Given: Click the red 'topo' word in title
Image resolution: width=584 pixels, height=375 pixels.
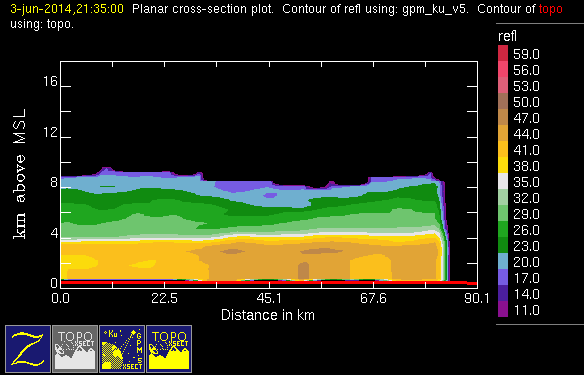Looking at the screenshot, I should [550, 9].
